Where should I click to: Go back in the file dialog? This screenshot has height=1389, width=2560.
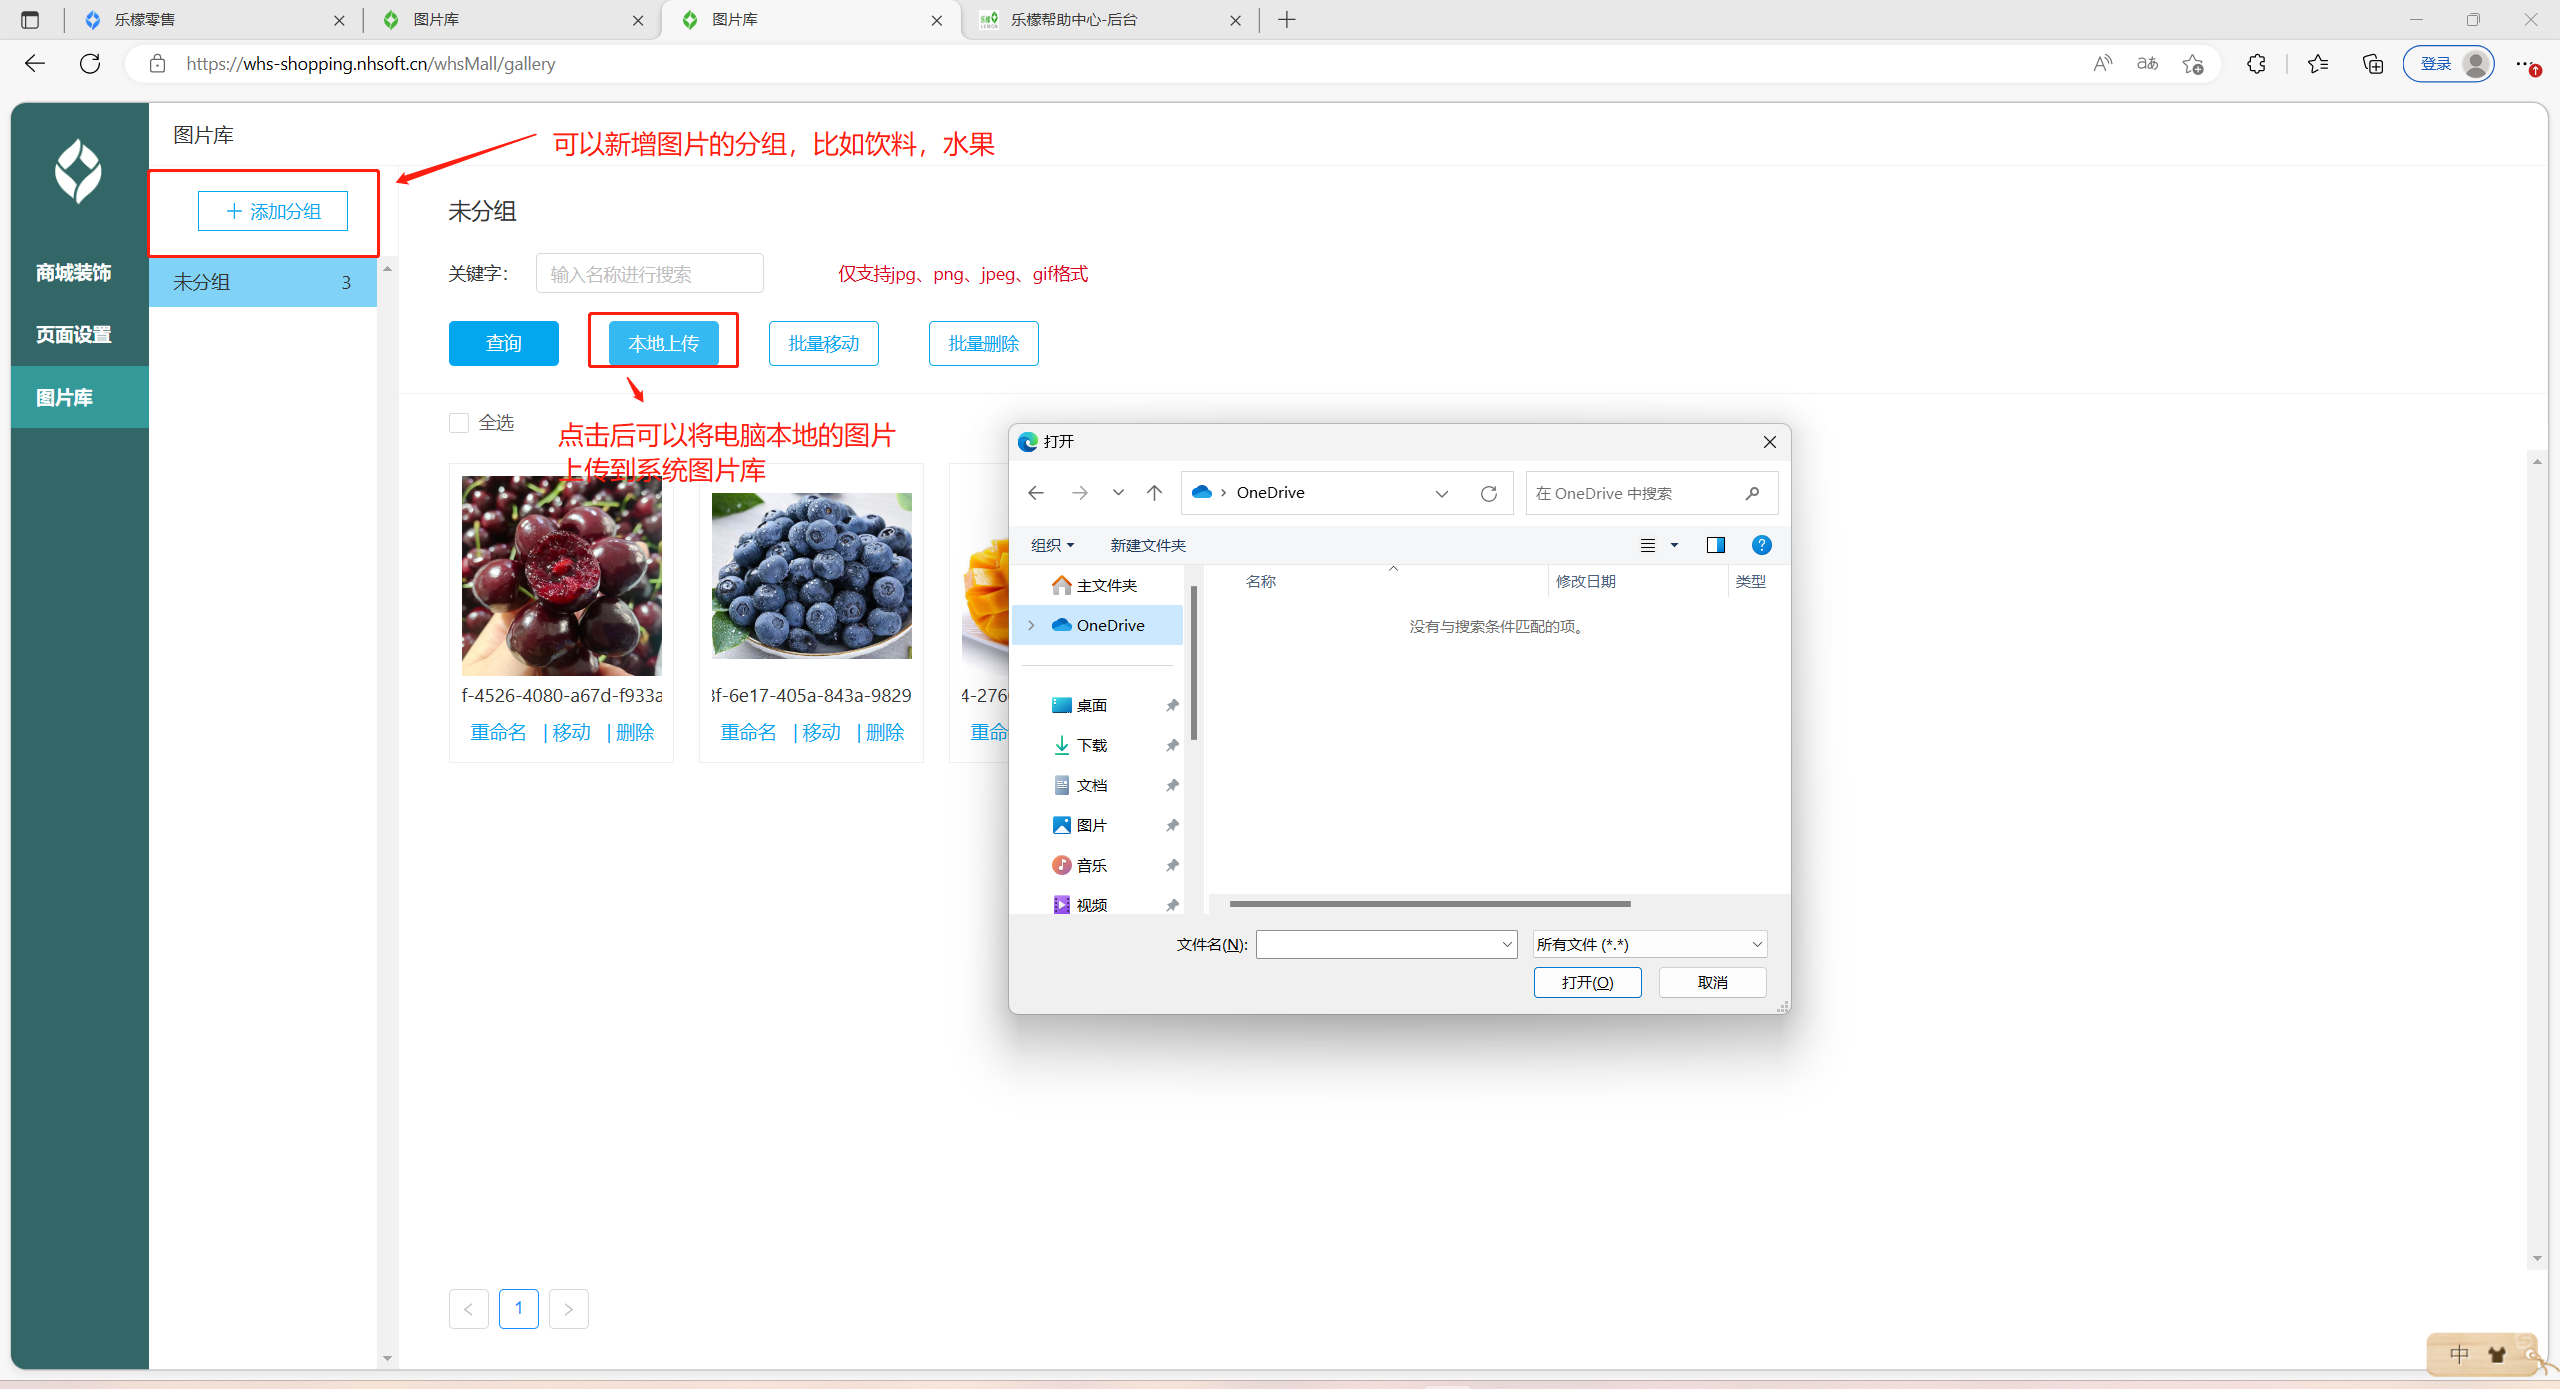[1036, 493]
